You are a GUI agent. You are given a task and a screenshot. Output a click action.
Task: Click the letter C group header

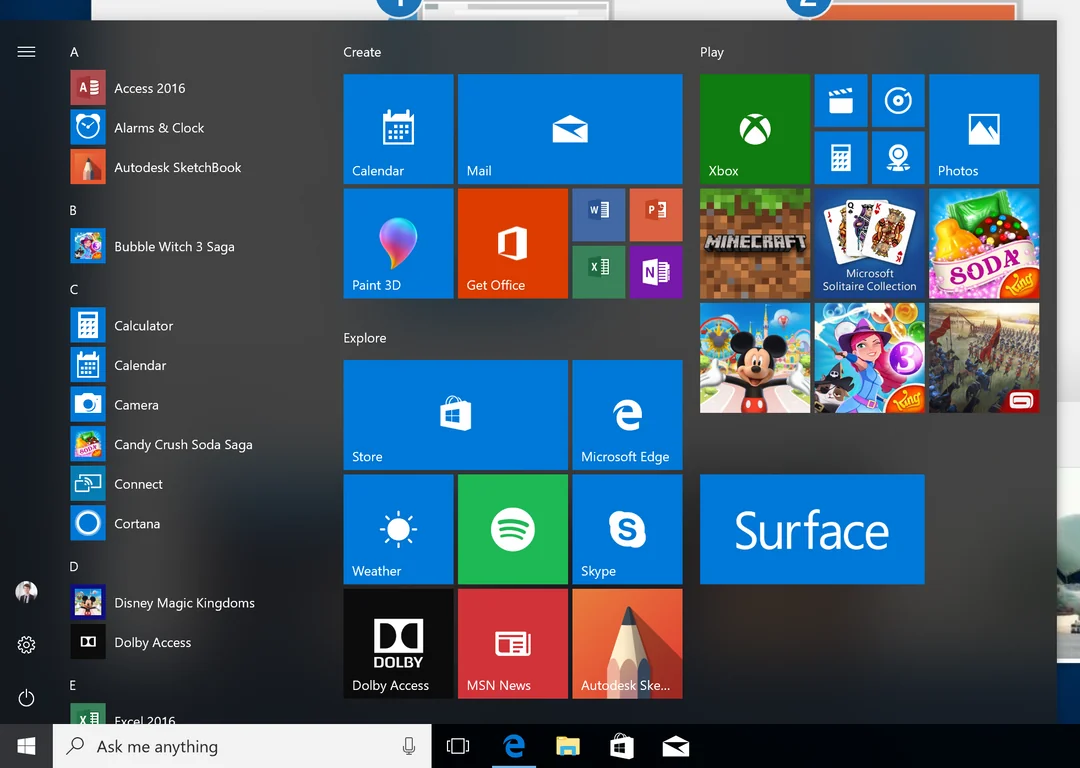pyautogui.click(x=74, y=290)
